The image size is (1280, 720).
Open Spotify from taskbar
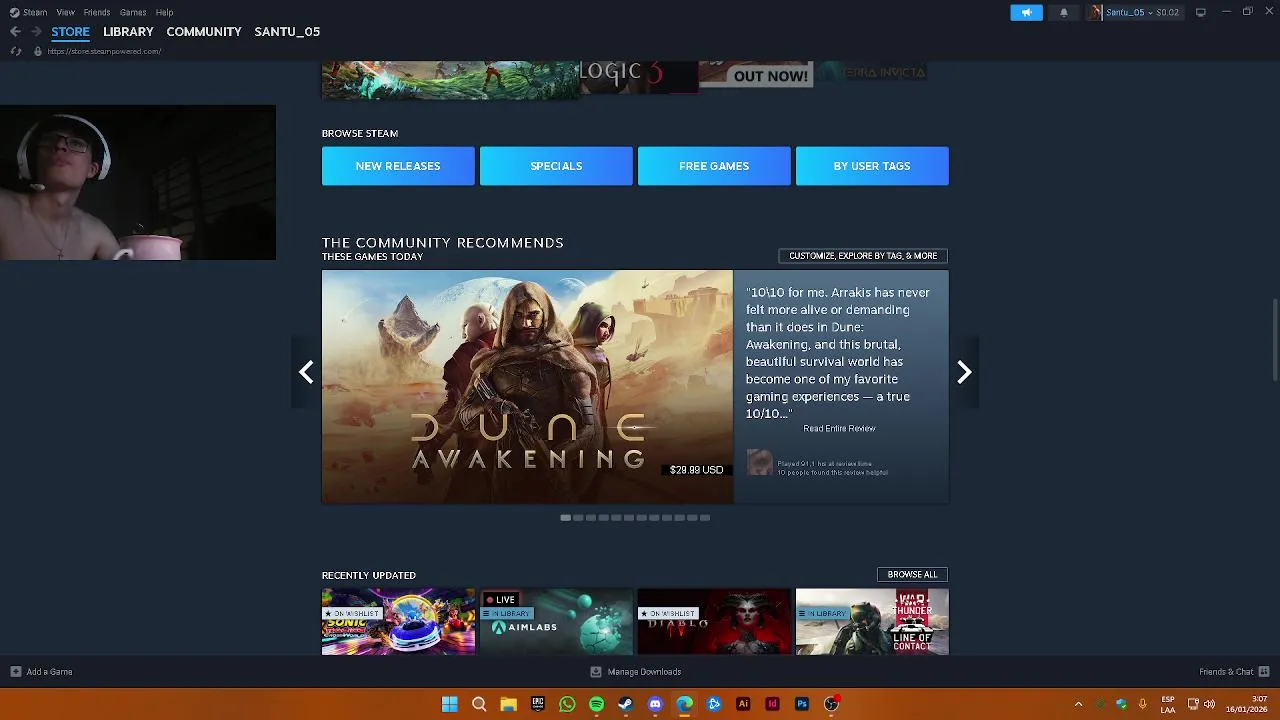tap(596, 704)
